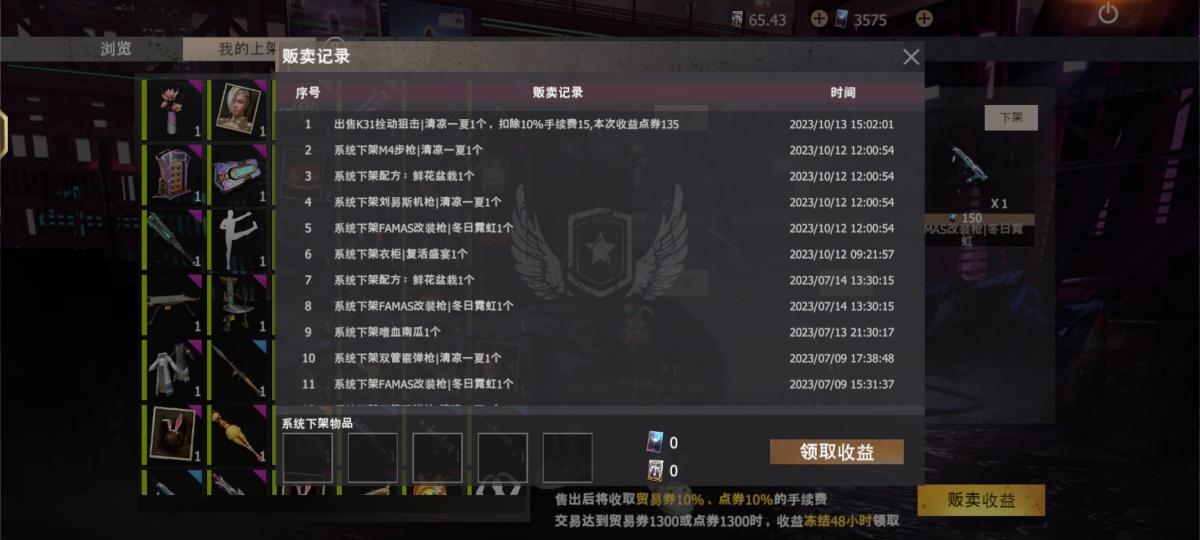1200x540 pixels.
Task: Select the pink flower vase item thumbnail
Action: [173, 110]
